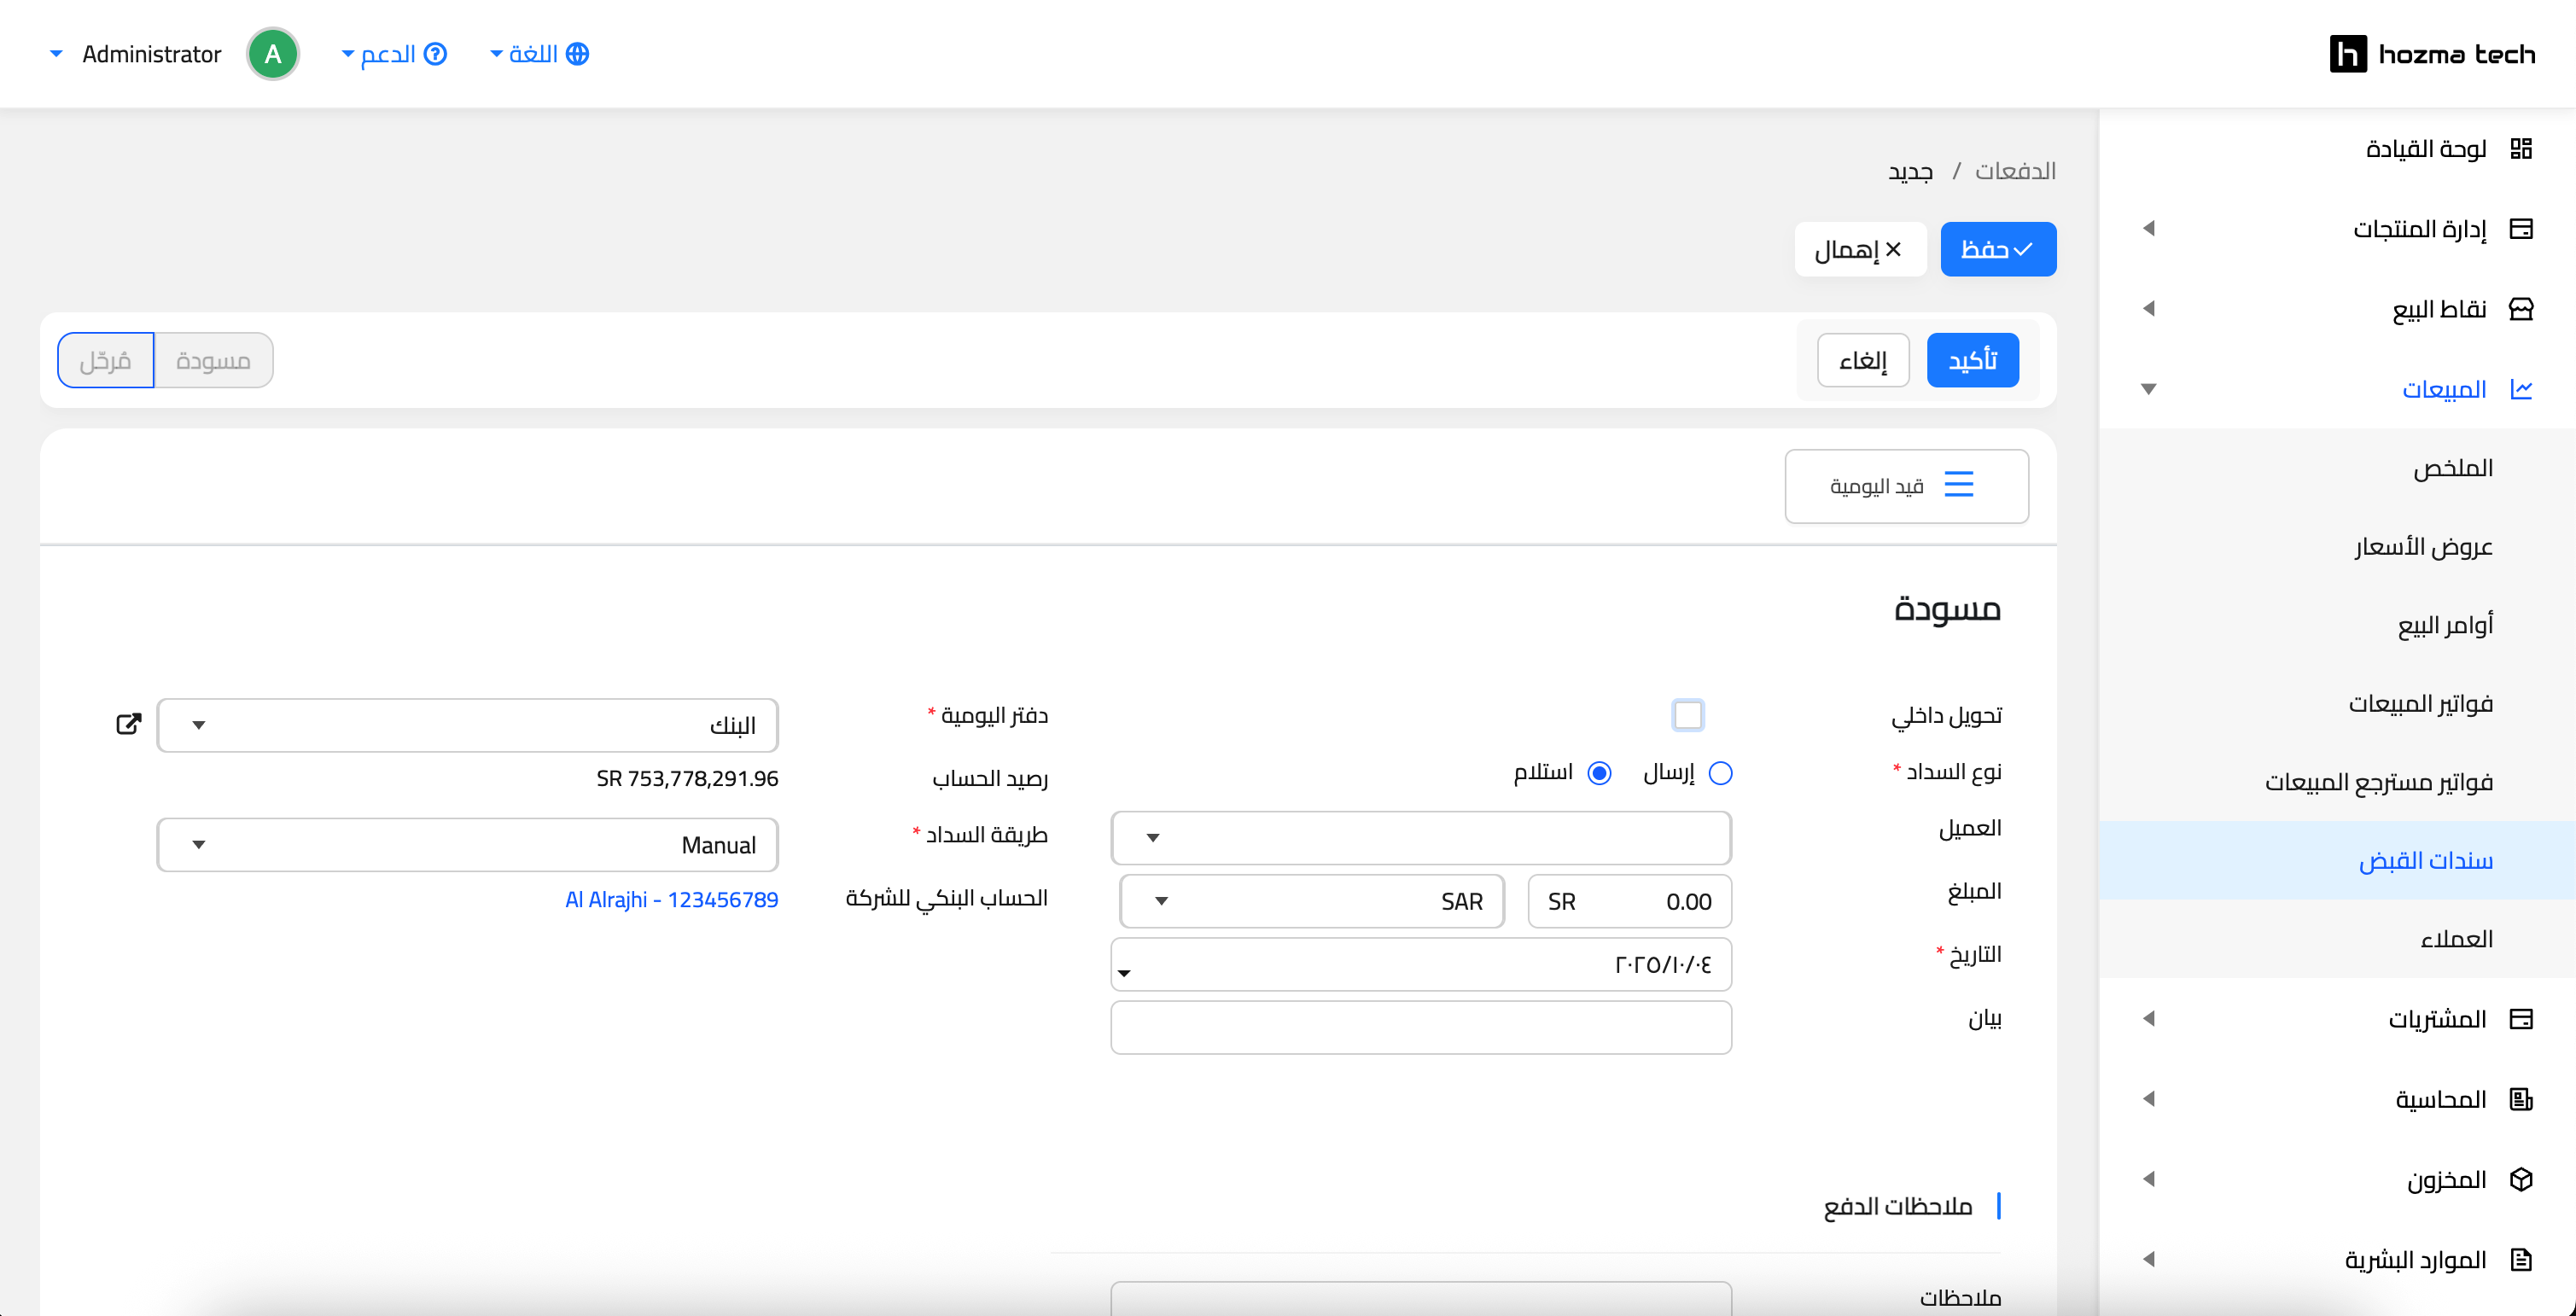Enable the internal transfer checkbox
Viewport: 2576px width, 1316px height.
click(1687, 715)
